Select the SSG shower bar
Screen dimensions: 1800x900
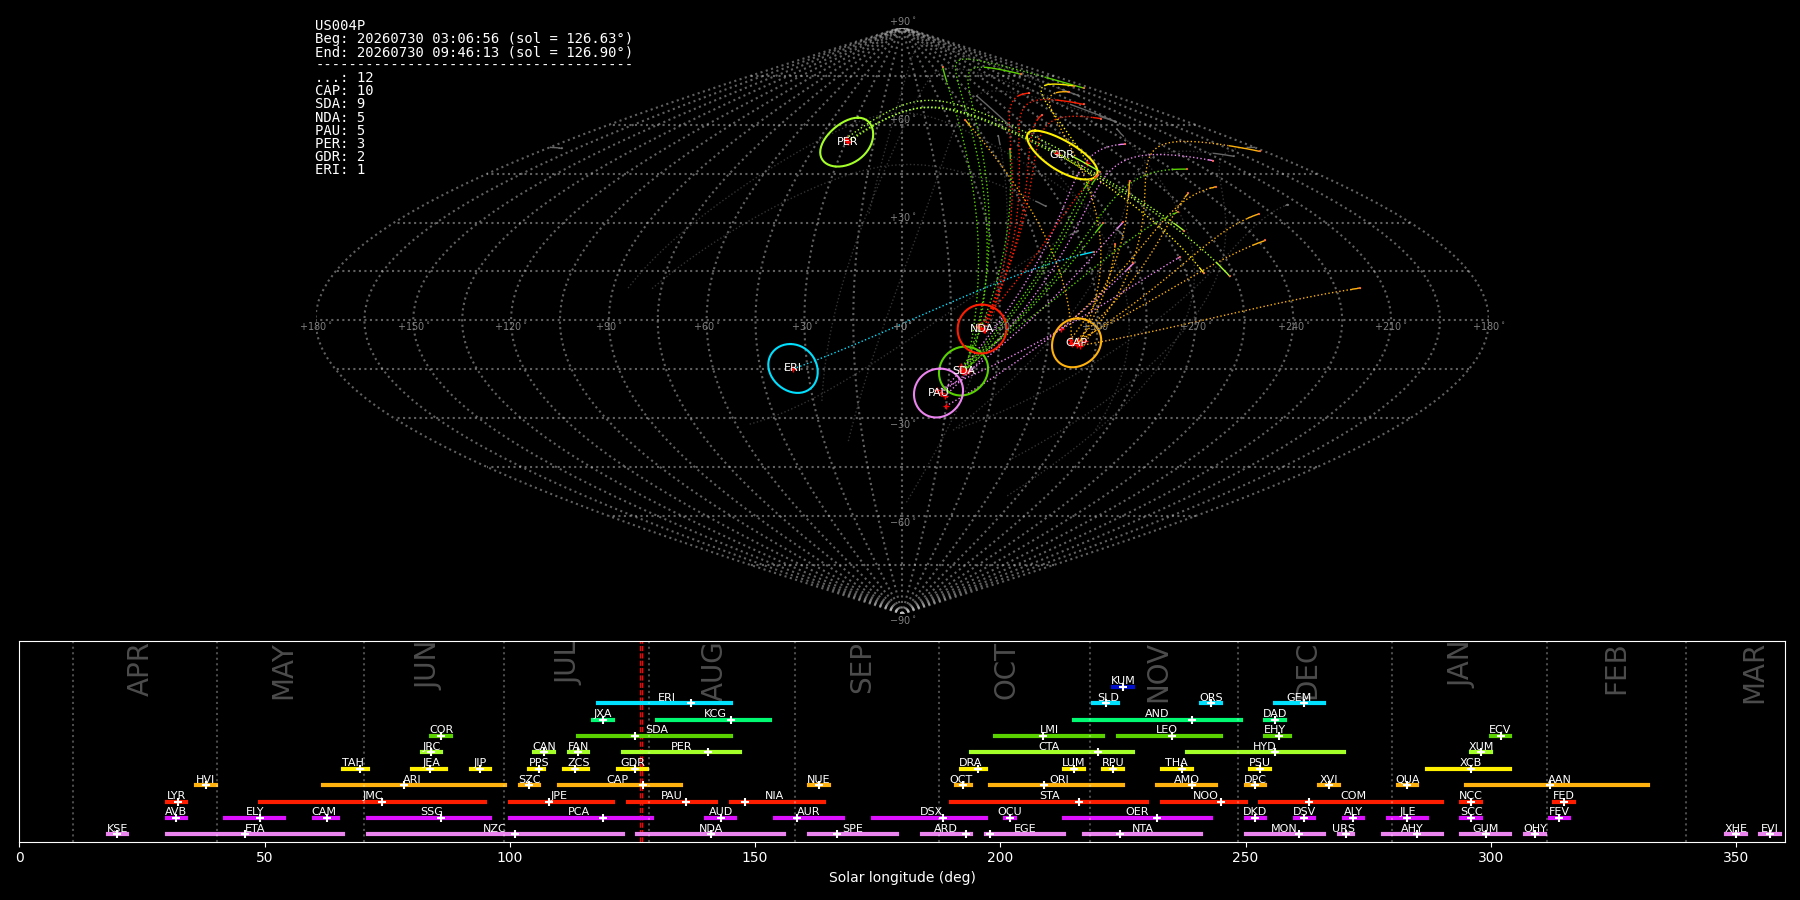[x=428, y=817]
